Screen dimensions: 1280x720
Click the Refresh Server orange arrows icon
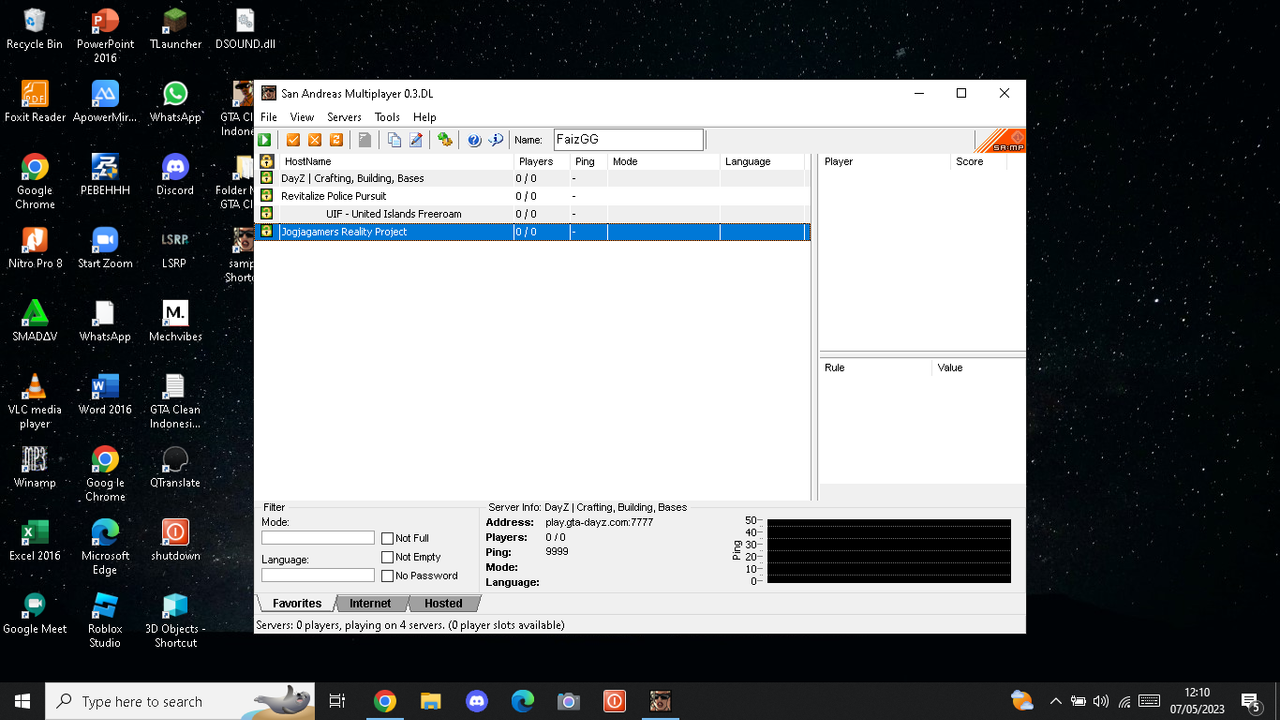point(336,140)
